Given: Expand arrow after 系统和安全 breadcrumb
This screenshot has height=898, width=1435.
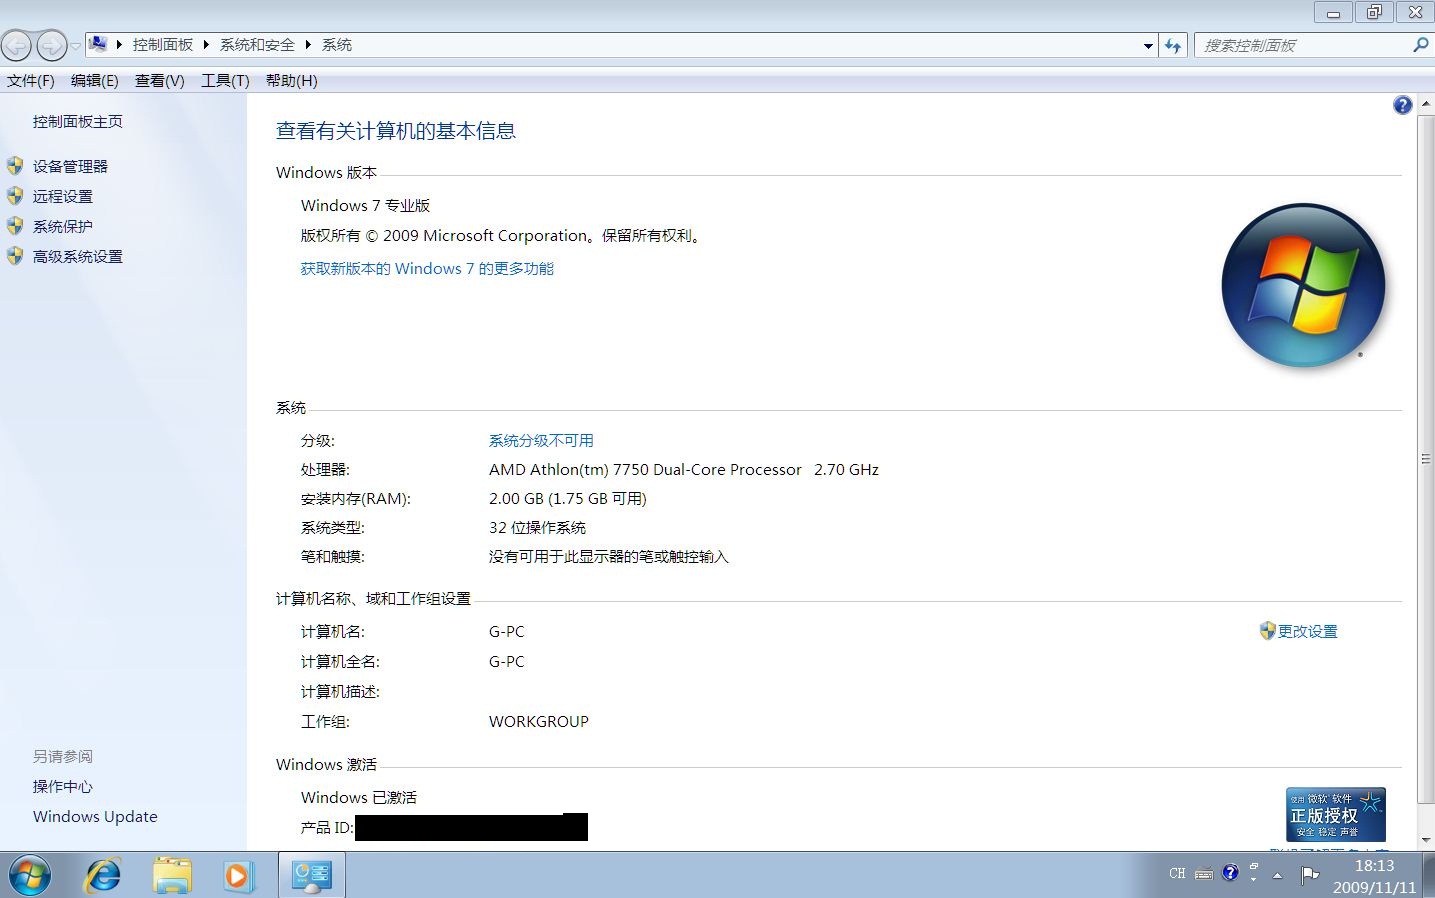Looking at the screenshot, I should coord(308,45).
